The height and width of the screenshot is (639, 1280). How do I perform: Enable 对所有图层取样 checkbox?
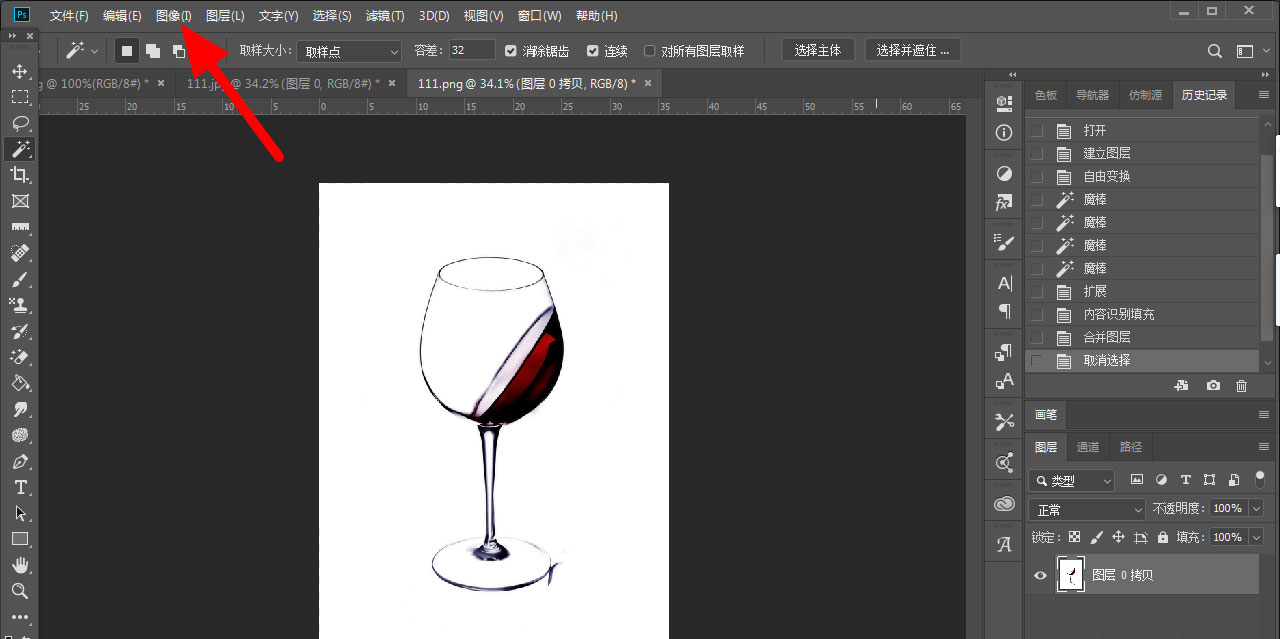pyautogui.click(x=650, y=50)
